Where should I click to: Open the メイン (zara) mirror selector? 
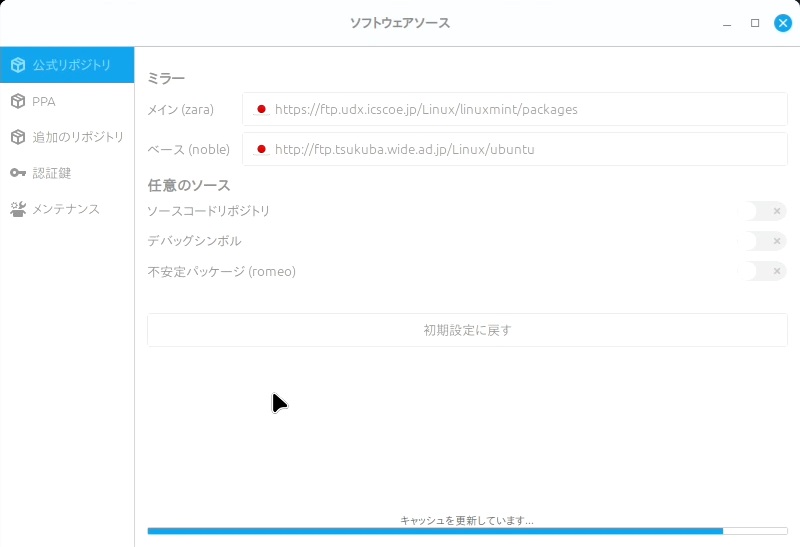514,109
